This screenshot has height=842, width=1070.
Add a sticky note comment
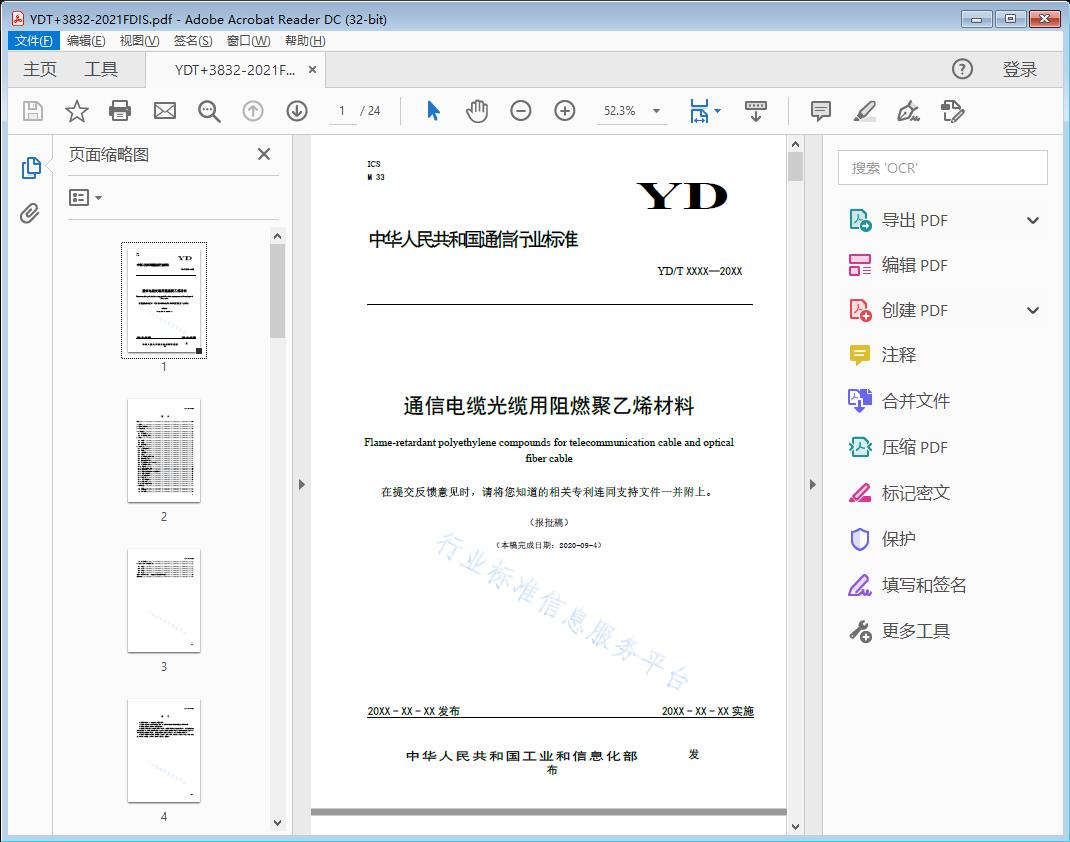[x=820, y=111]
